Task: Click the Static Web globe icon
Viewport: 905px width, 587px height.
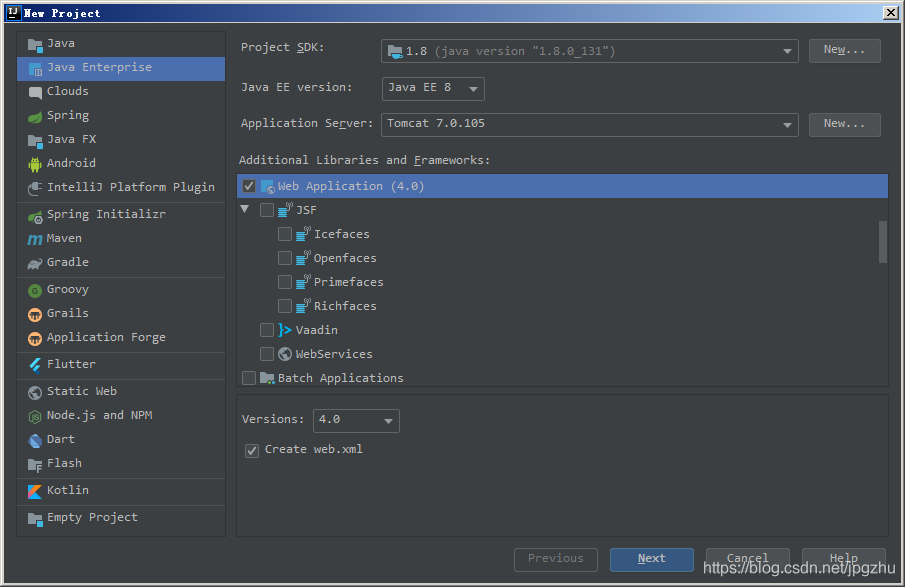Action: coord(35,392)
